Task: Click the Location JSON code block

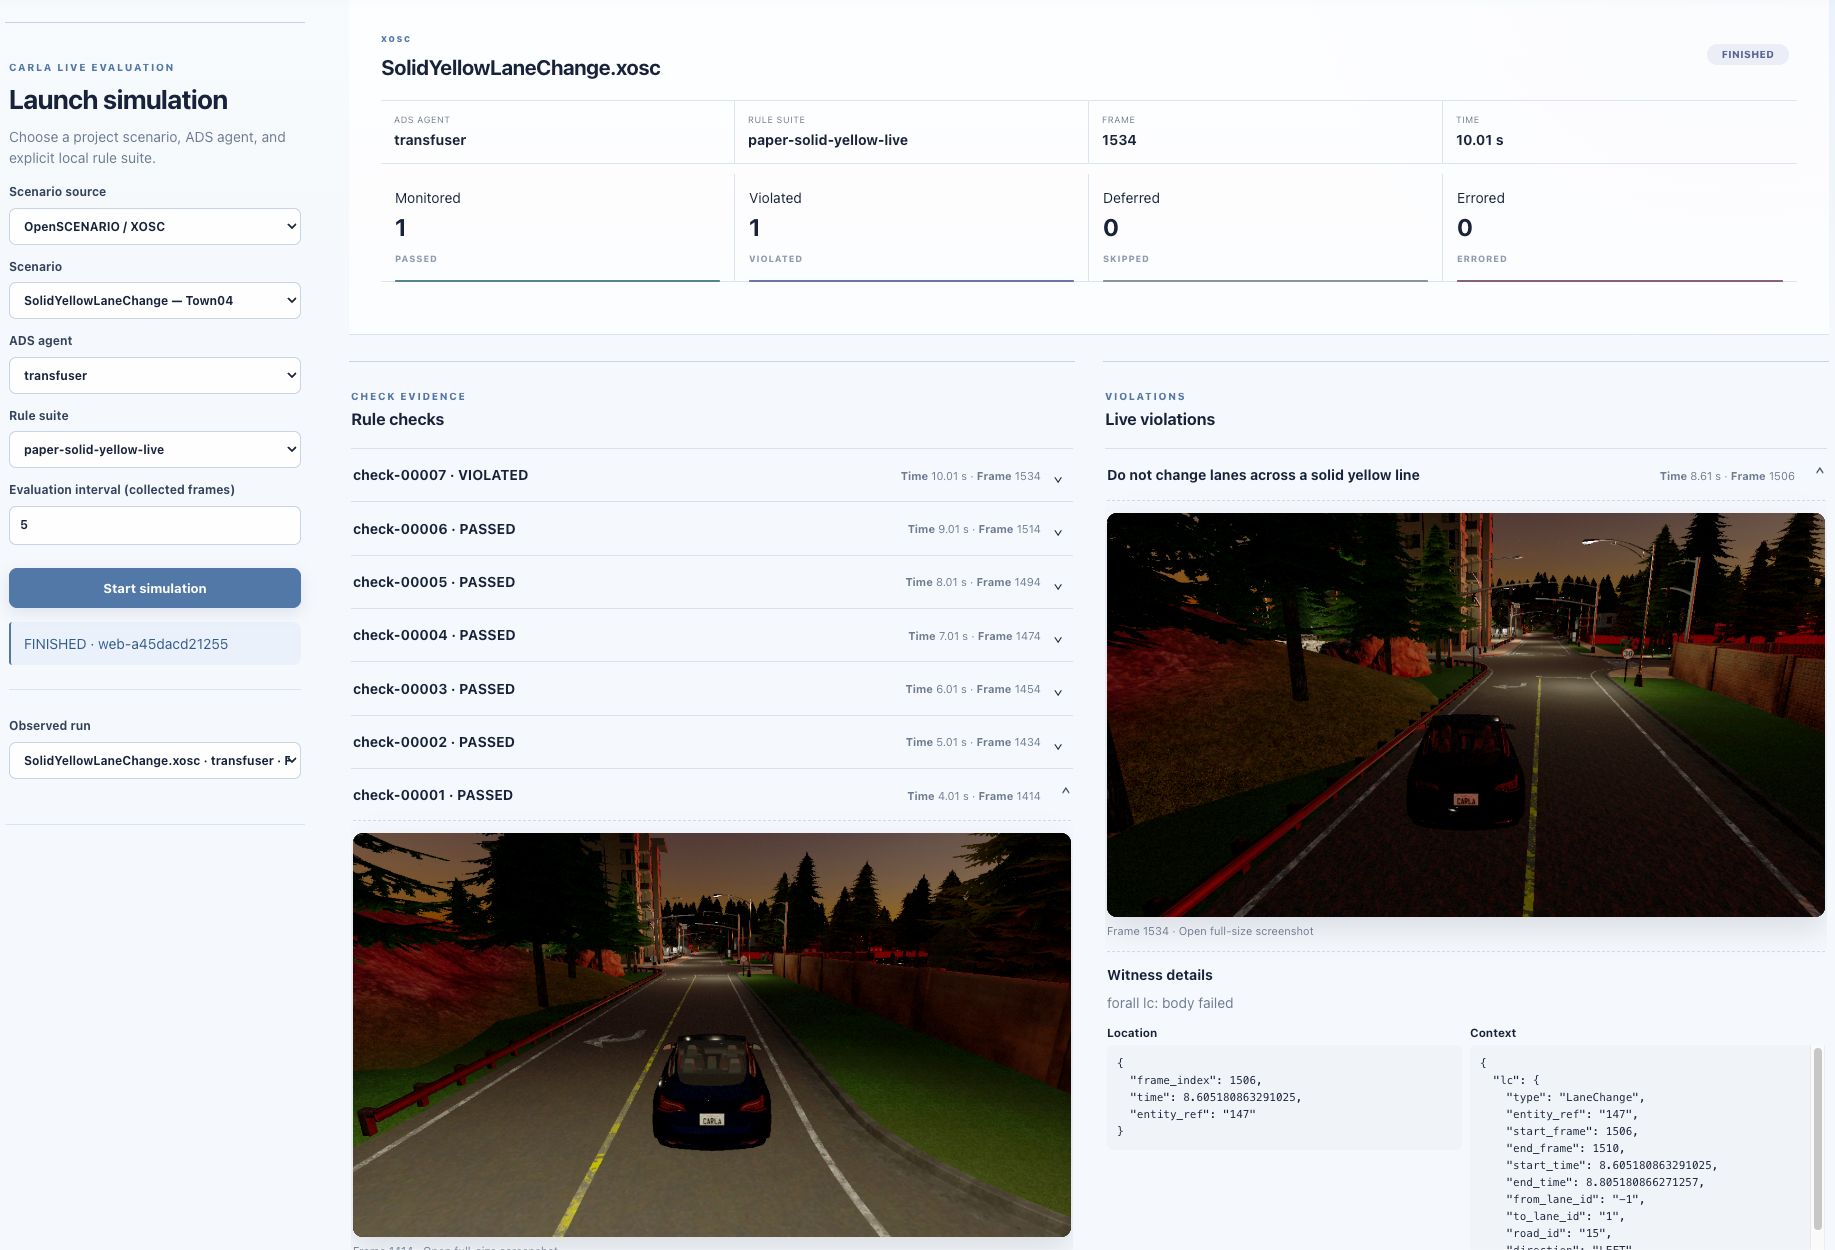Action: (x=1284, y=1097)
